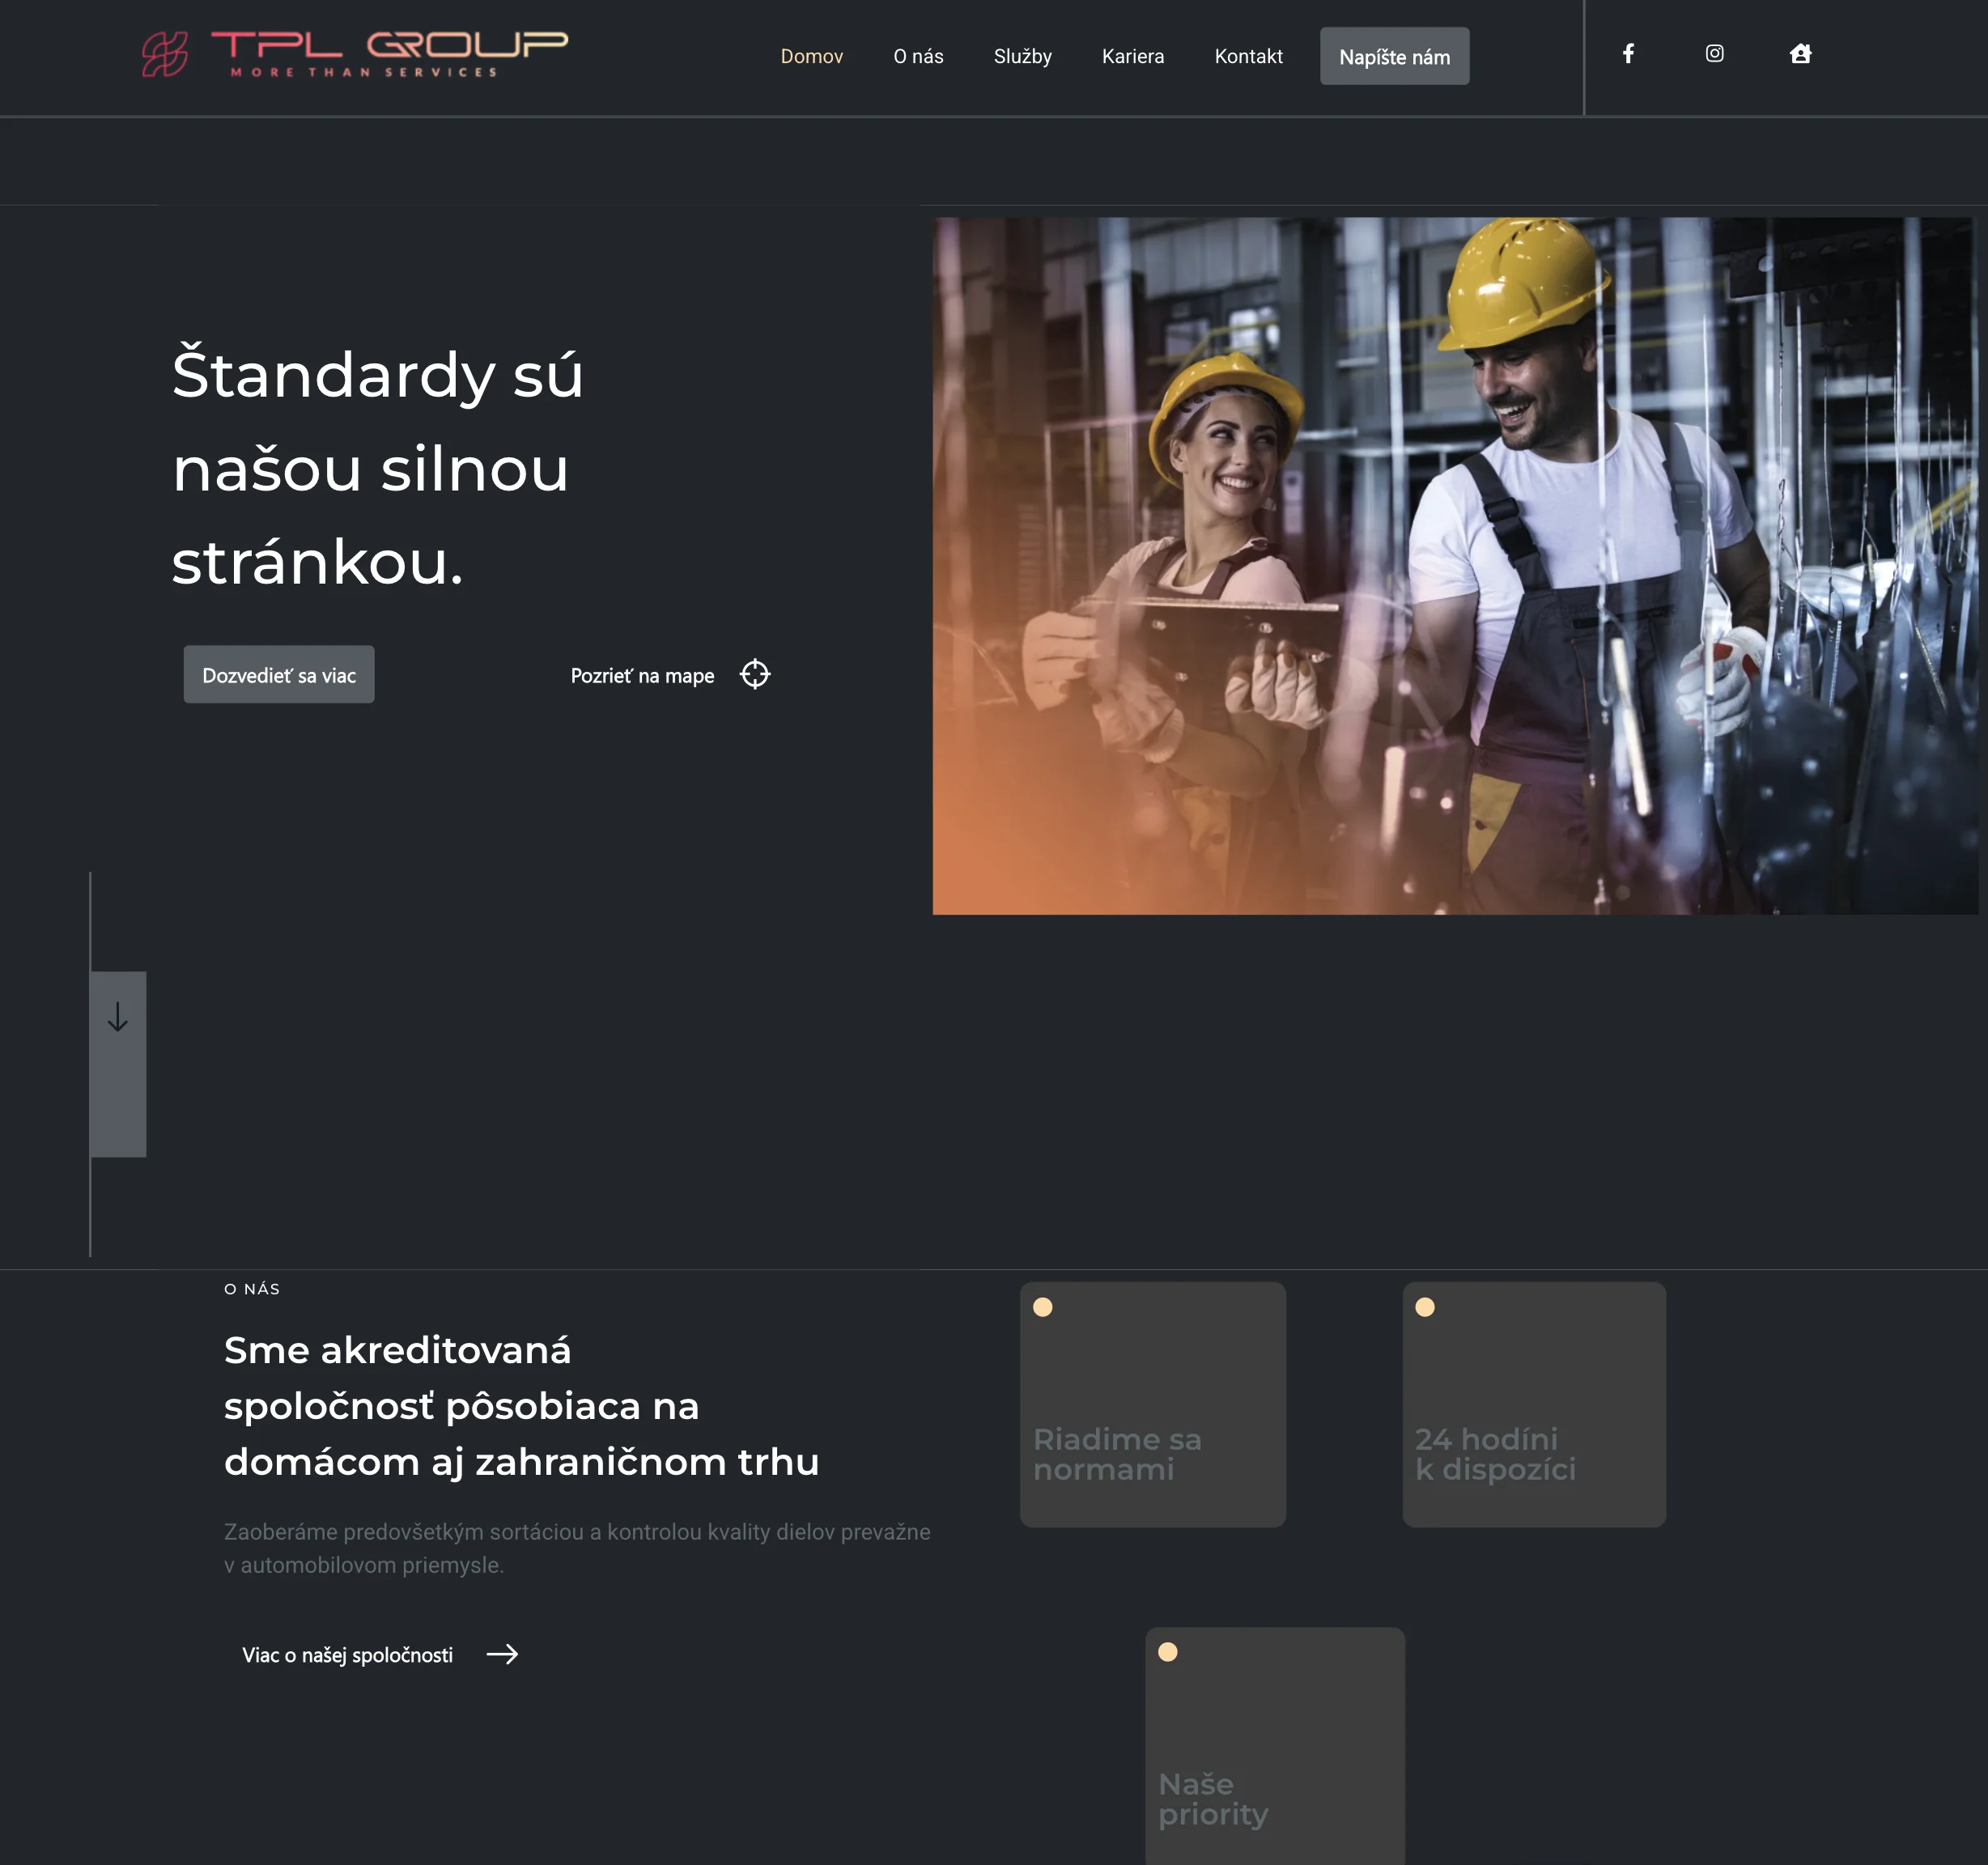The image size is (1988, 1865).
Task: Select O nás in the navigation
Action: coord(918,56)
